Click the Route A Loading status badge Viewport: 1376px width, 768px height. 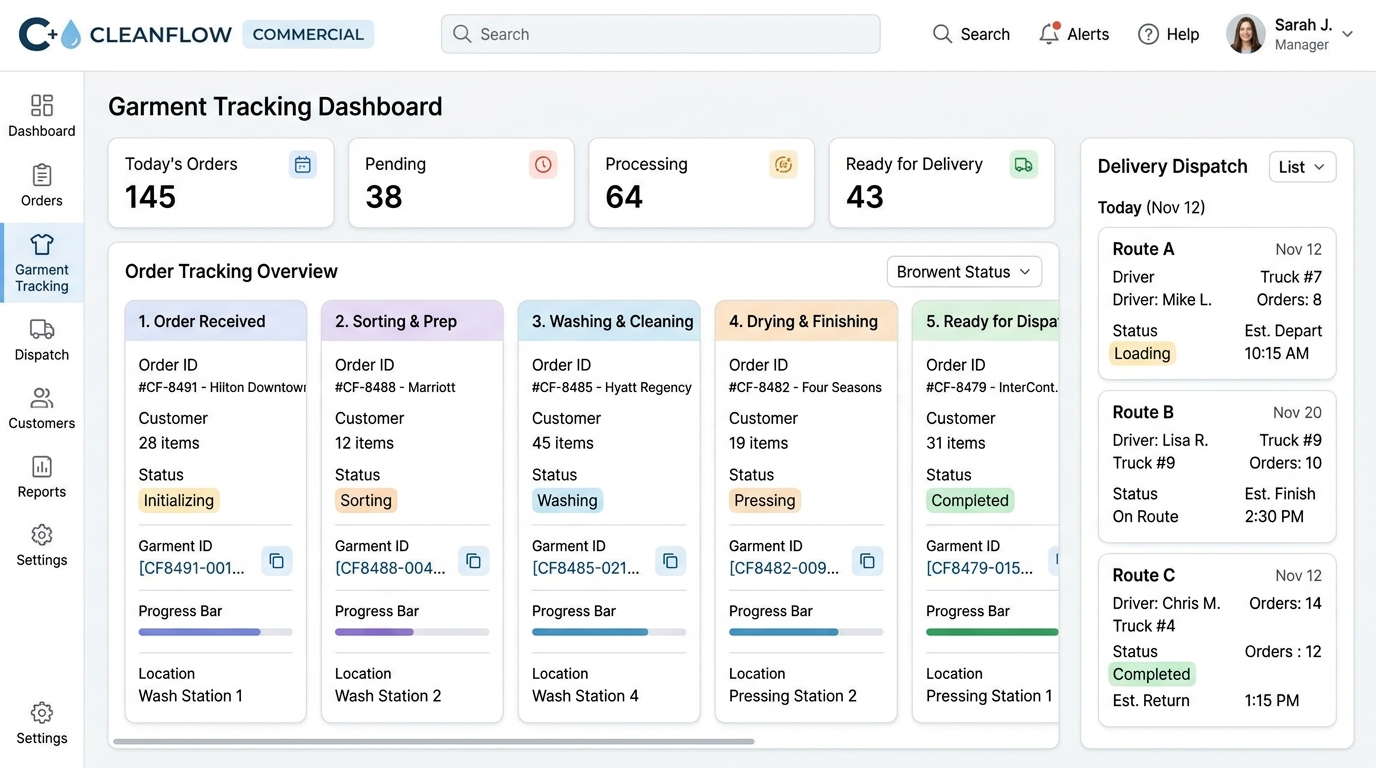(1142, 353)
